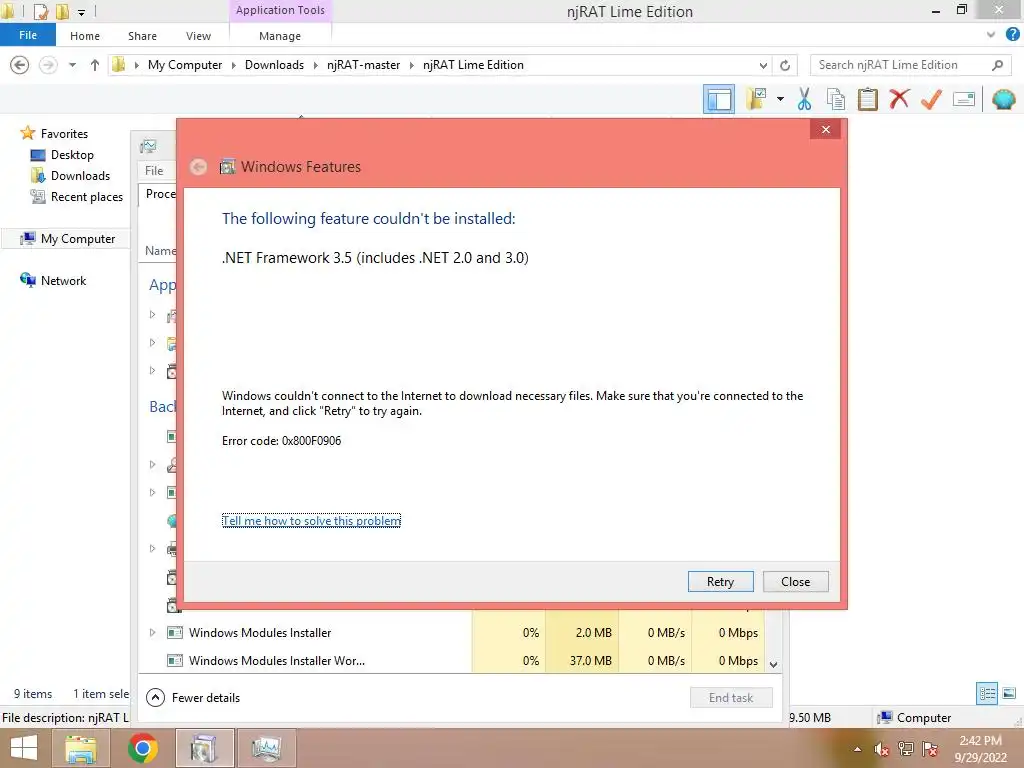Click the Windows Features taskbar icon
Viewport: 1024px width, 768px height.
204,748
